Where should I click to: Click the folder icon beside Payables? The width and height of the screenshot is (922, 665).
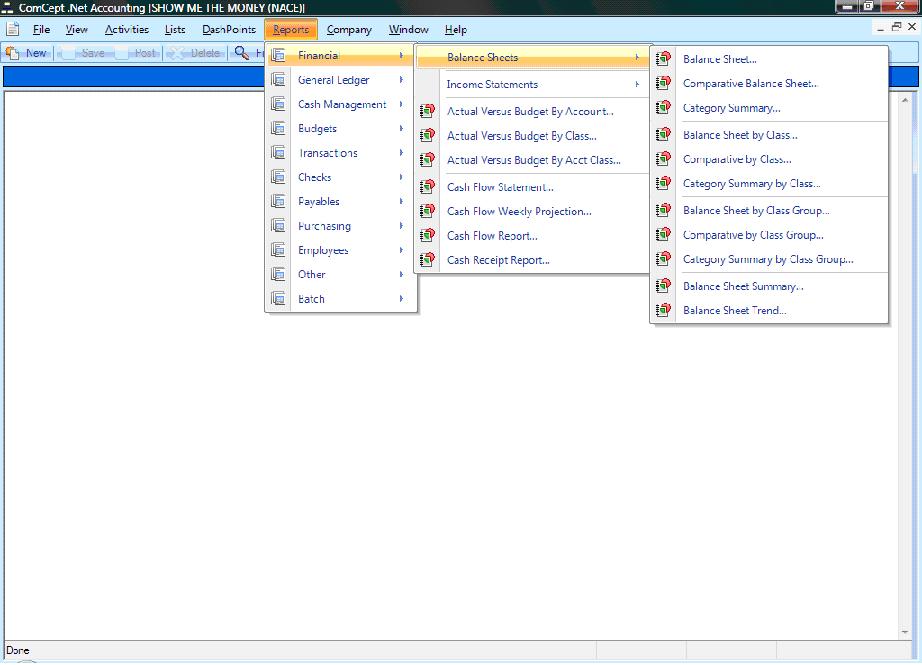point(279,202)
